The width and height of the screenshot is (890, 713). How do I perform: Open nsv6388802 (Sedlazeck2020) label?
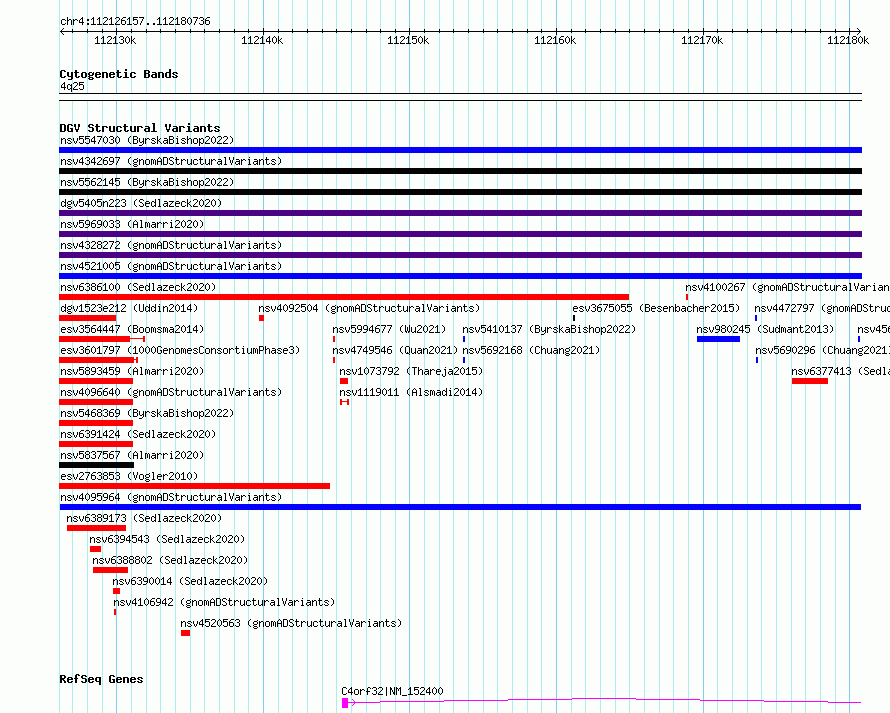coord(170,560)
